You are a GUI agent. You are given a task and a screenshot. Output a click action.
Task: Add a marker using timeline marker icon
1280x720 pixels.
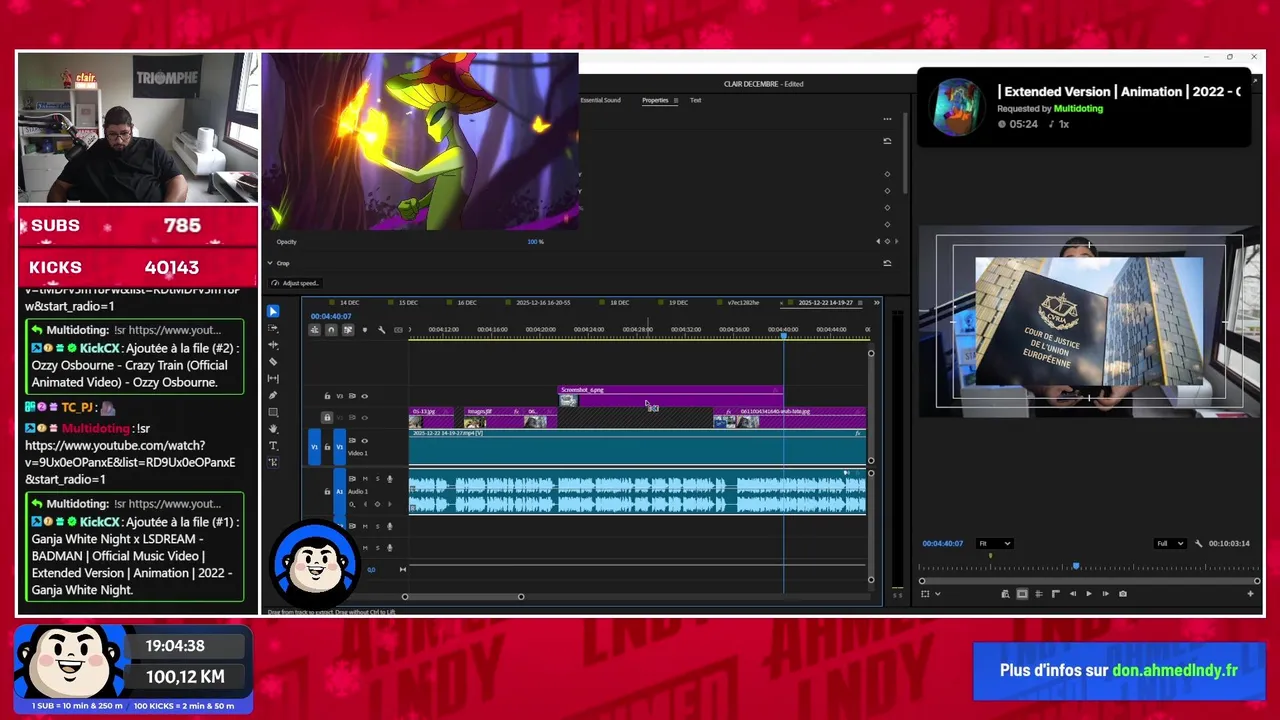tap(364, 330)
